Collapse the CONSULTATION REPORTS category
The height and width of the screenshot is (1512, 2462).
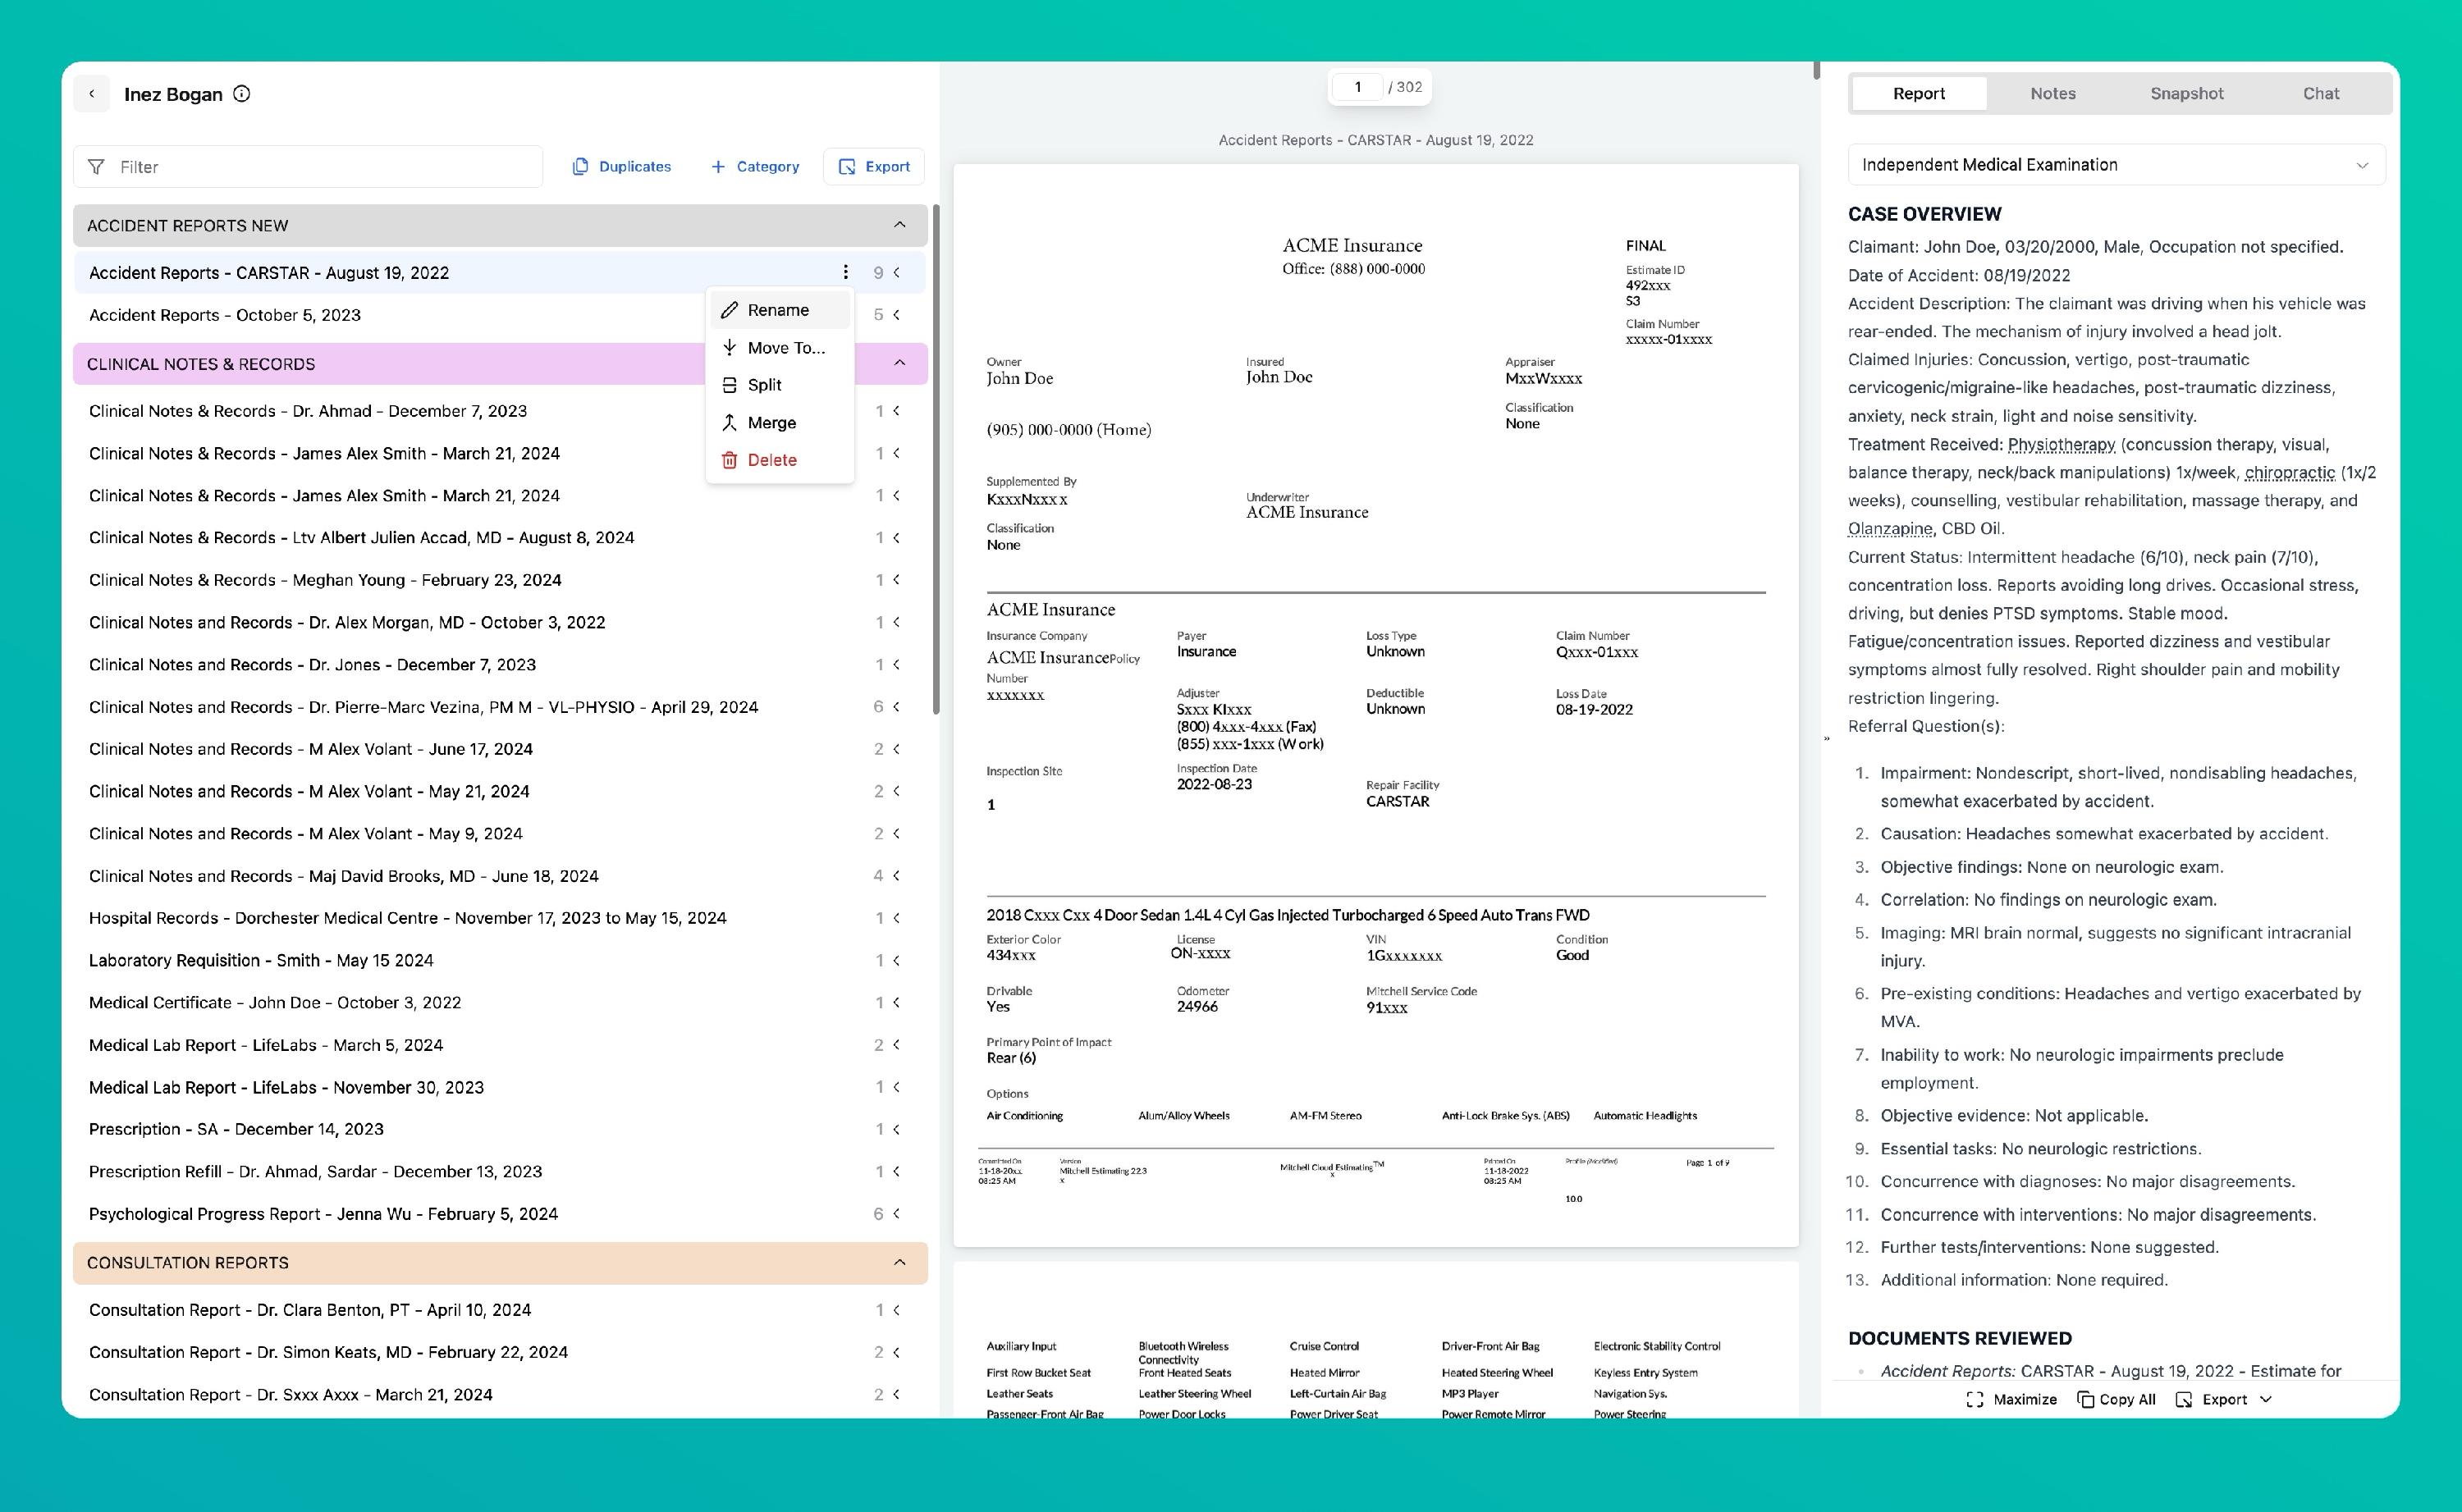(x=899, y=1262)
